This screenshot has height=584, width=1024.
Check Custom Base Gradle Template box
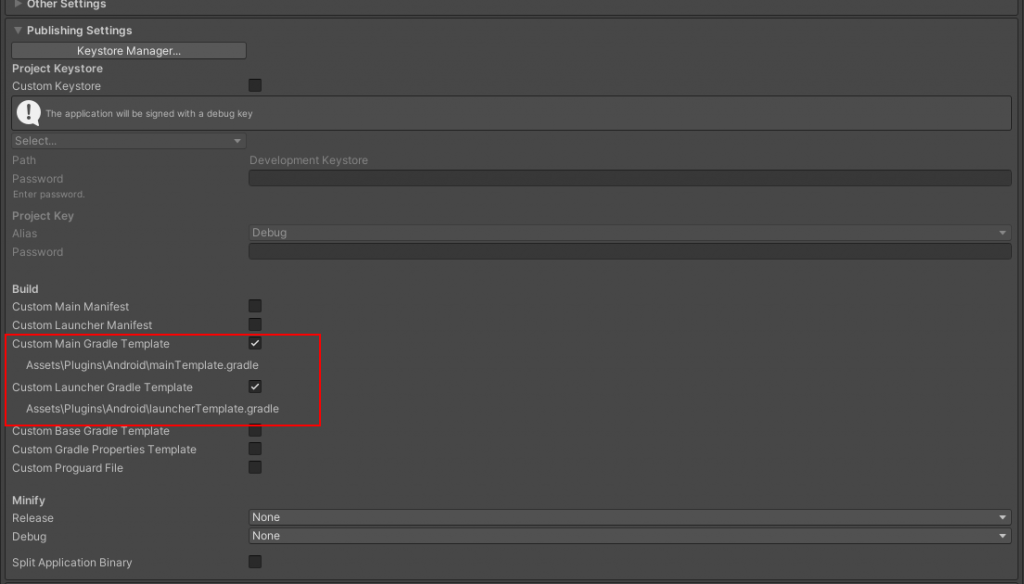pyautogui.click(x=255, y=431)
